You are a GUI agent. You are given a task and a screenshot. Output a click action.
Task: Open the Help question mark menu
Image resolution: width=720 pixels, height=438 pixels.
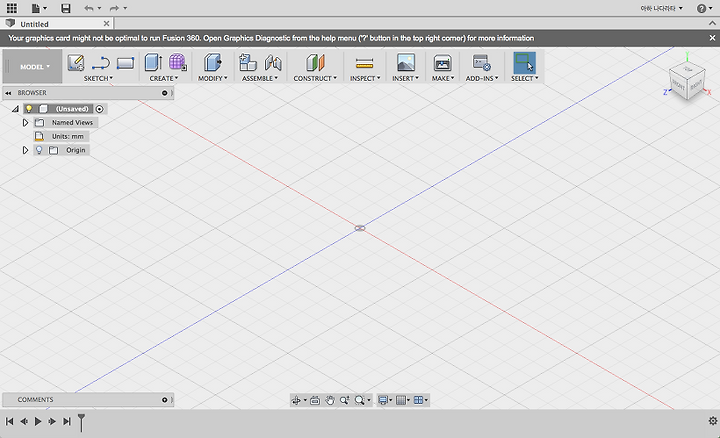coord(704,8)
